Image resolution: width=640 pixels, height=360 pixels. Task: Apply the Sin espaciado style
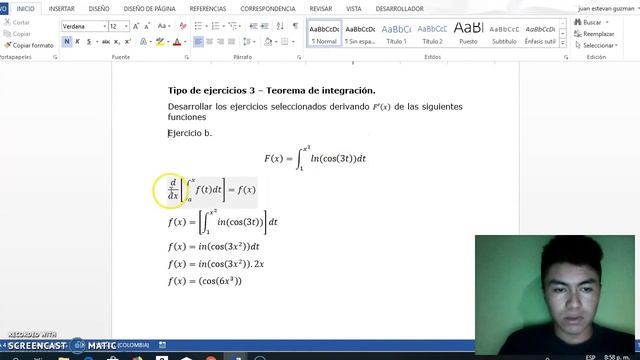click(x=360, y=34)
